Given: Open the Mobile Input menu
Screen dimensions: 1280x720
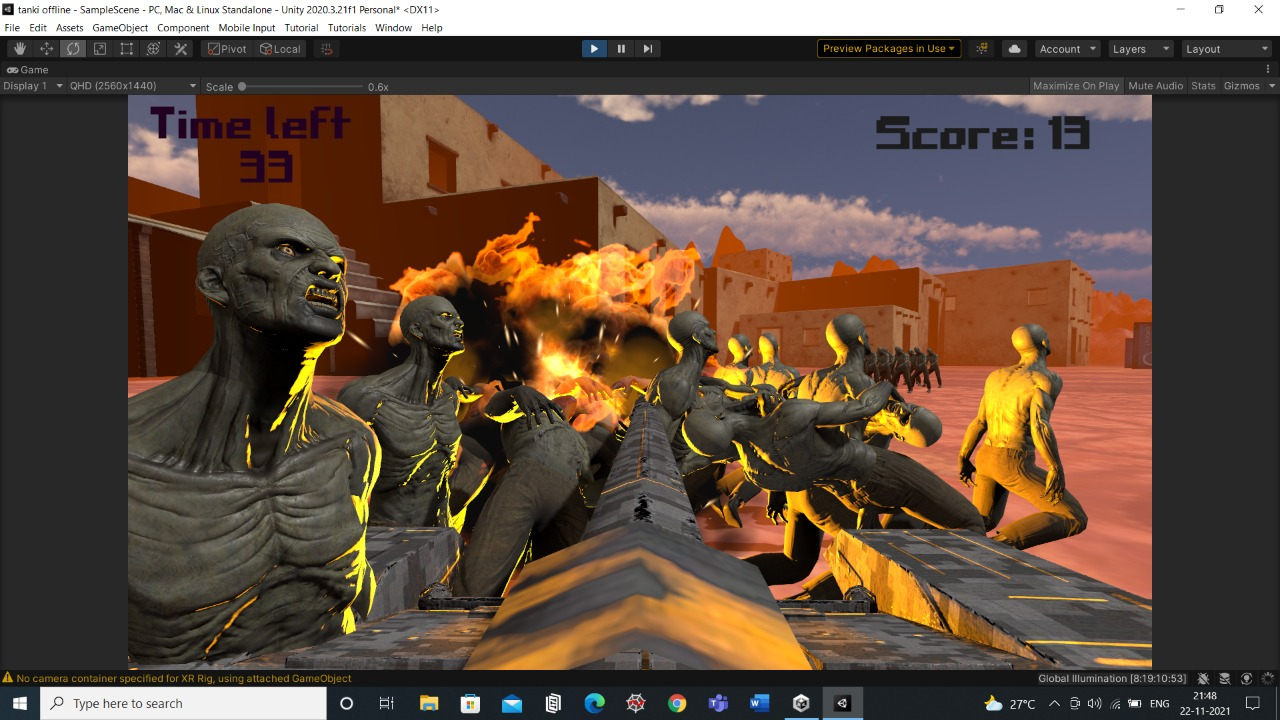Looking at the screenshot, I should pos(246,27).
